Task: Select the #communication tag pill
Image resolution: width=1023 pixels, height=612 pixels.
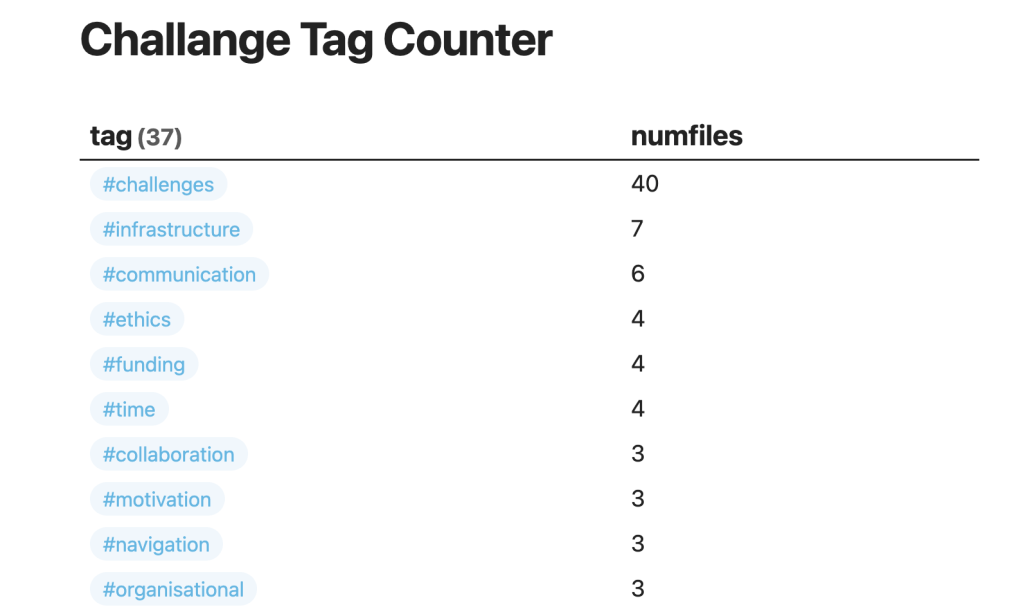Action: (x=179, y=275)
